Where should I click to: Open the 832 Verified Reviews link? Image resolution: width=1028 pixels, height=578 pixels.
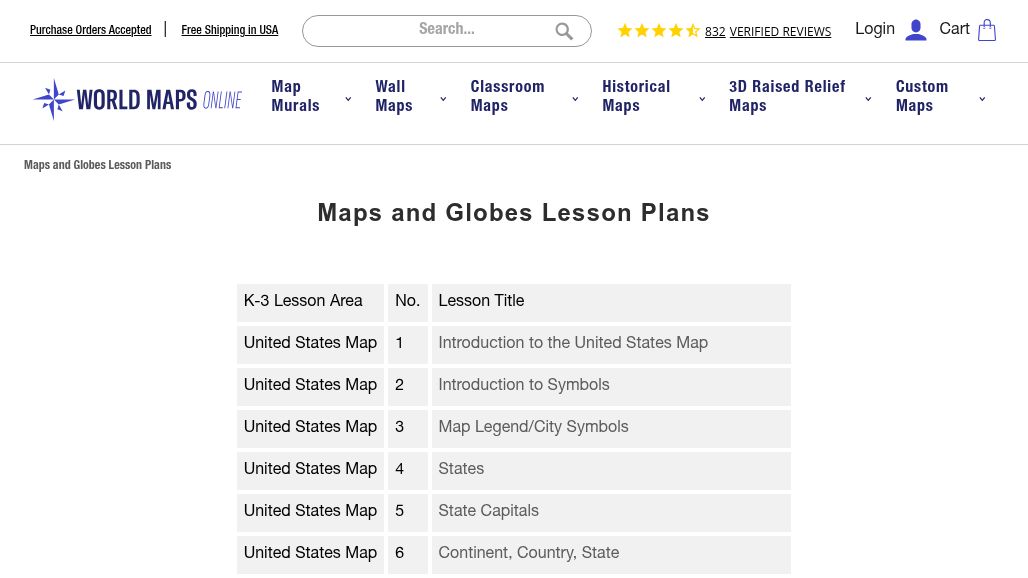pyautogui.click(x=768, y=31)
